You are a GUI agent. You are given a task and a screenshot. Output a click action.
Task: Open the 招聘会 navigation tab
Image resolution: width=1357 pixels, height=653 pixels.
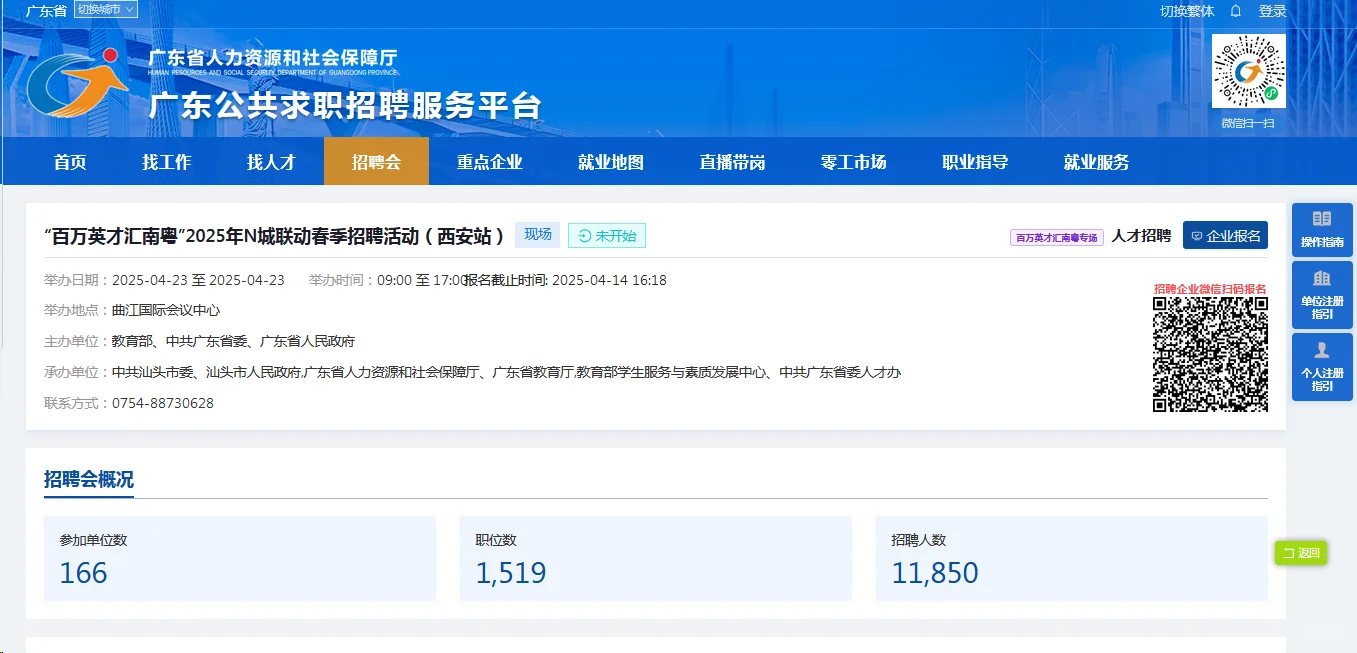coord(375,161)
